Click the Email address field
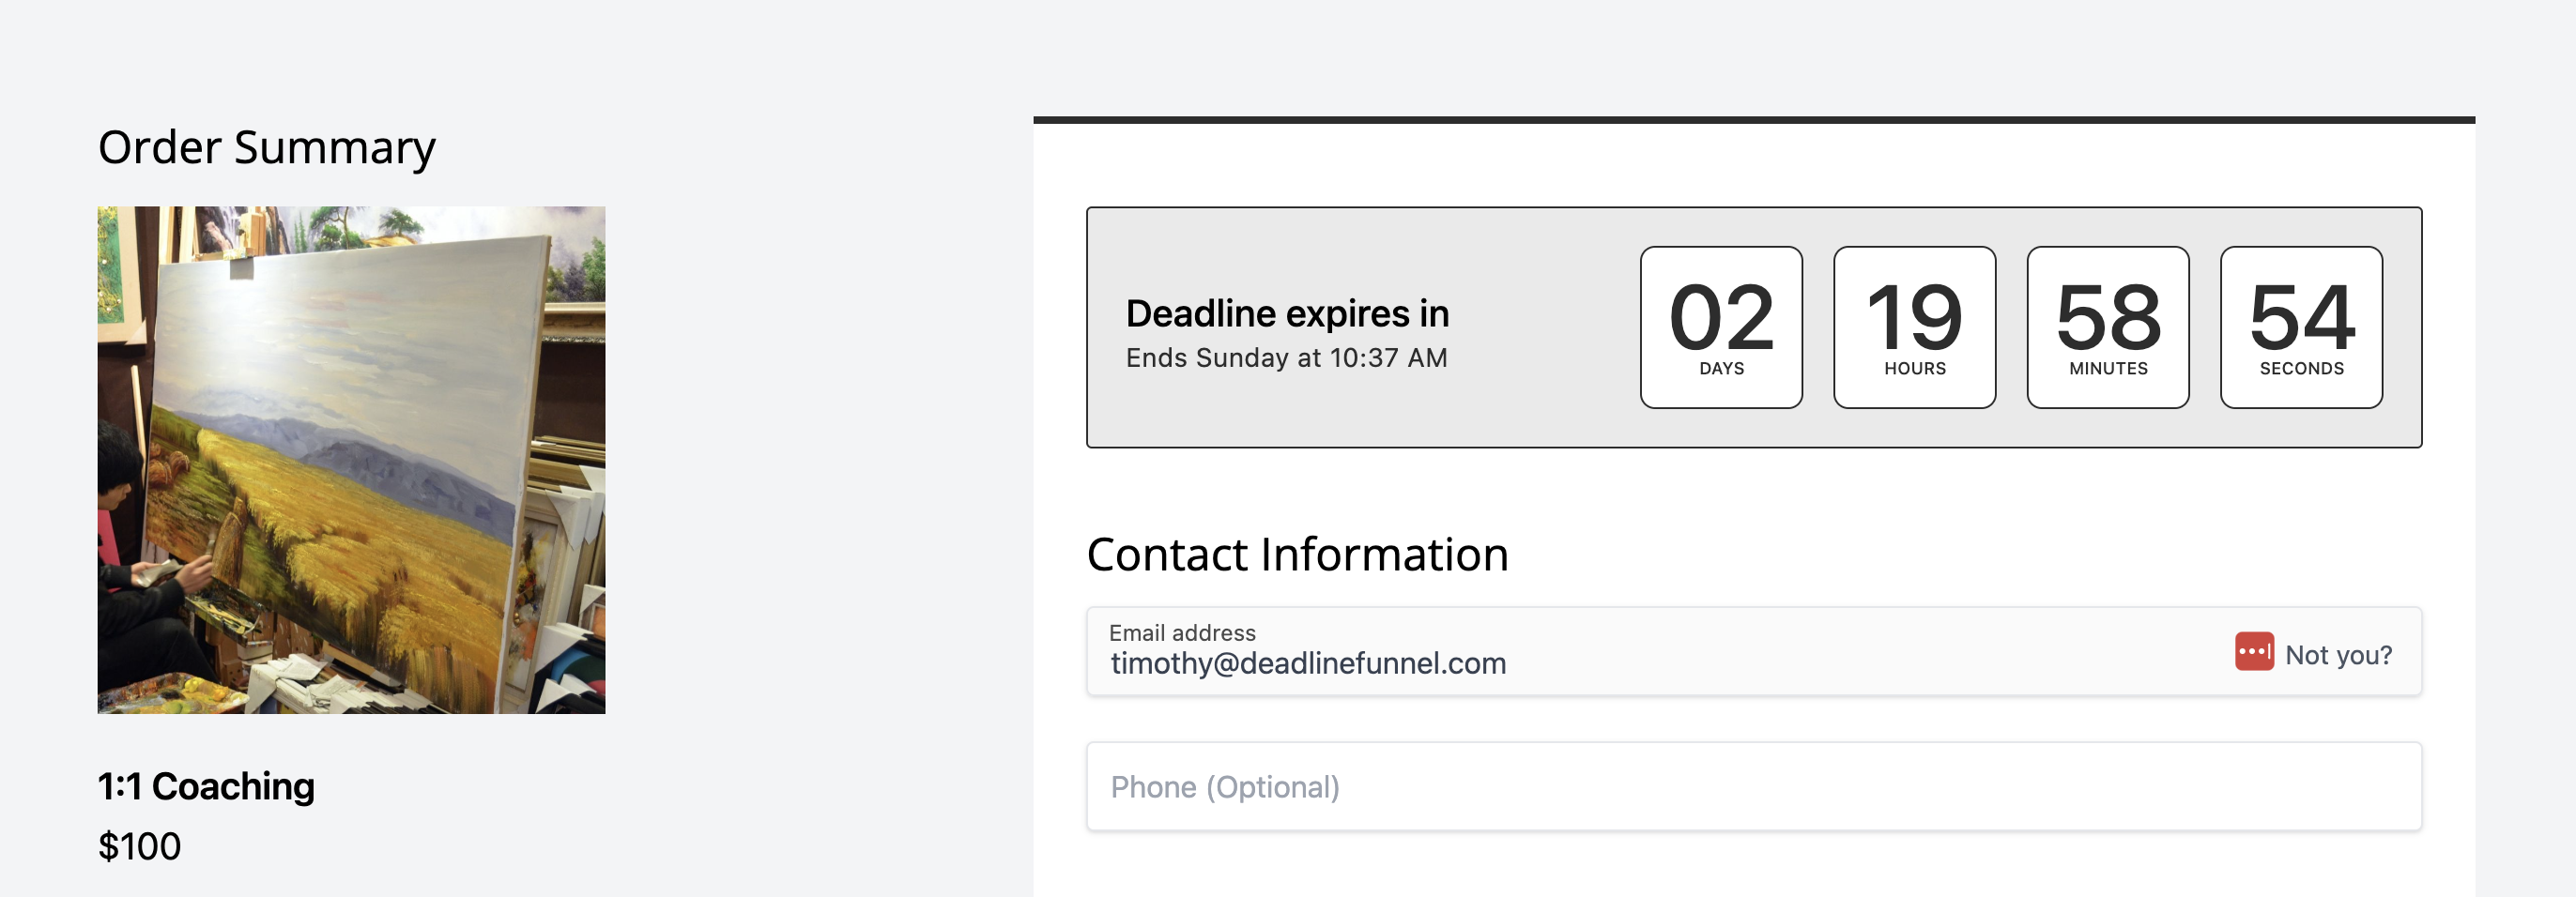The image size is (2576, 897). (1754, 651)
